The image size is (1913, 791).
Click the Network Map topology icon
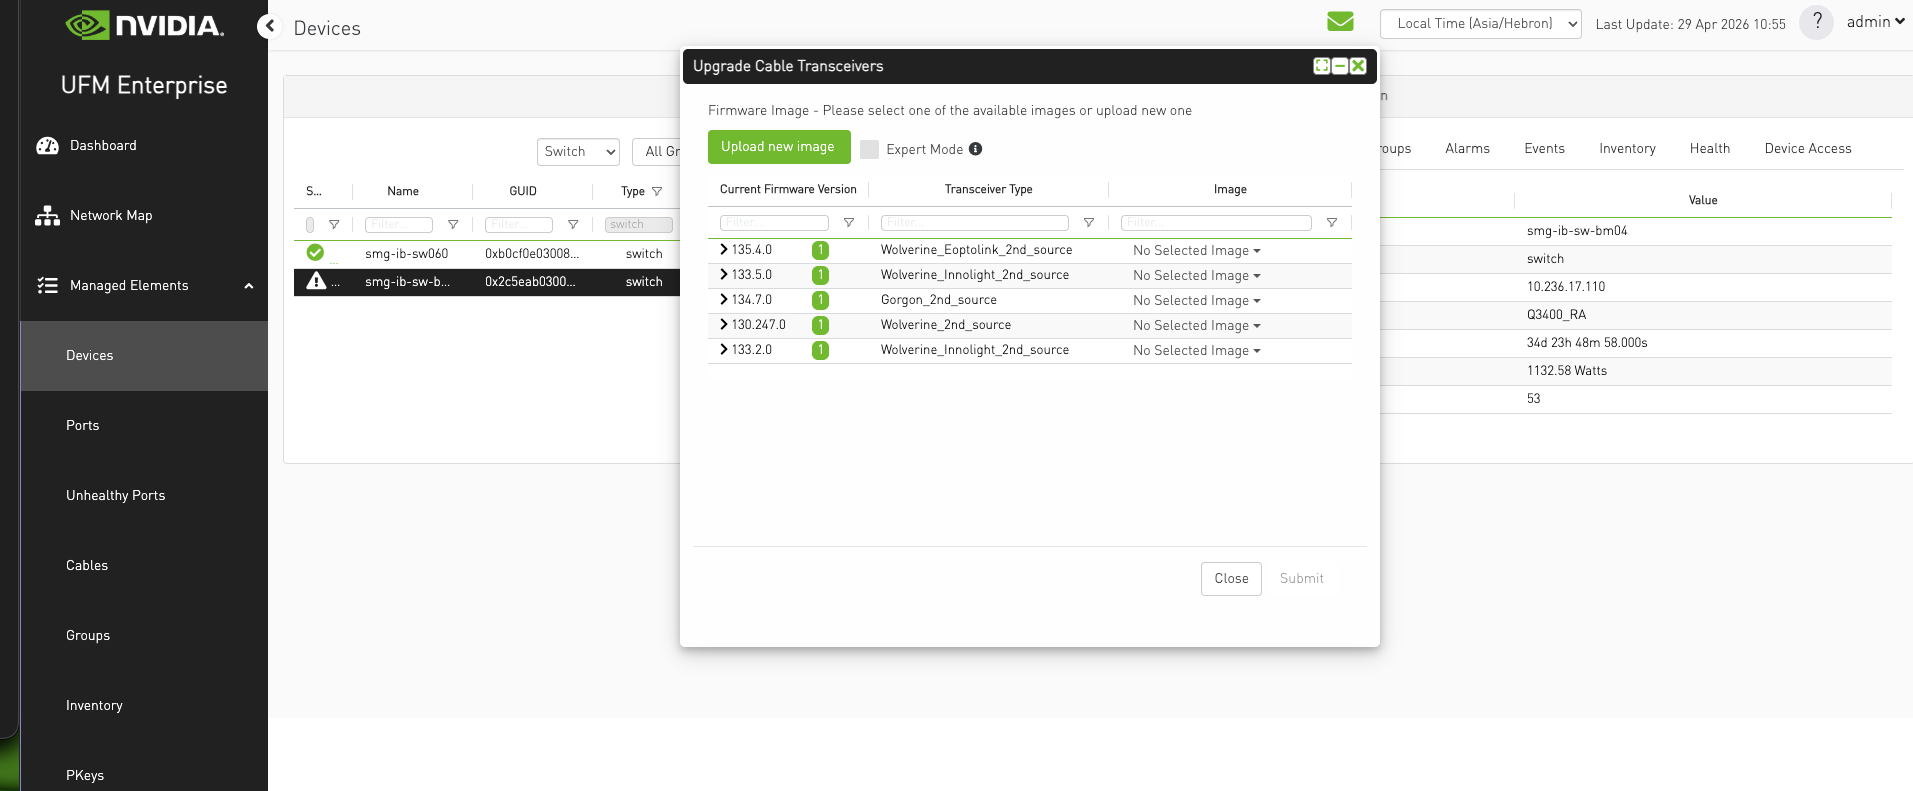coord(47,216)
